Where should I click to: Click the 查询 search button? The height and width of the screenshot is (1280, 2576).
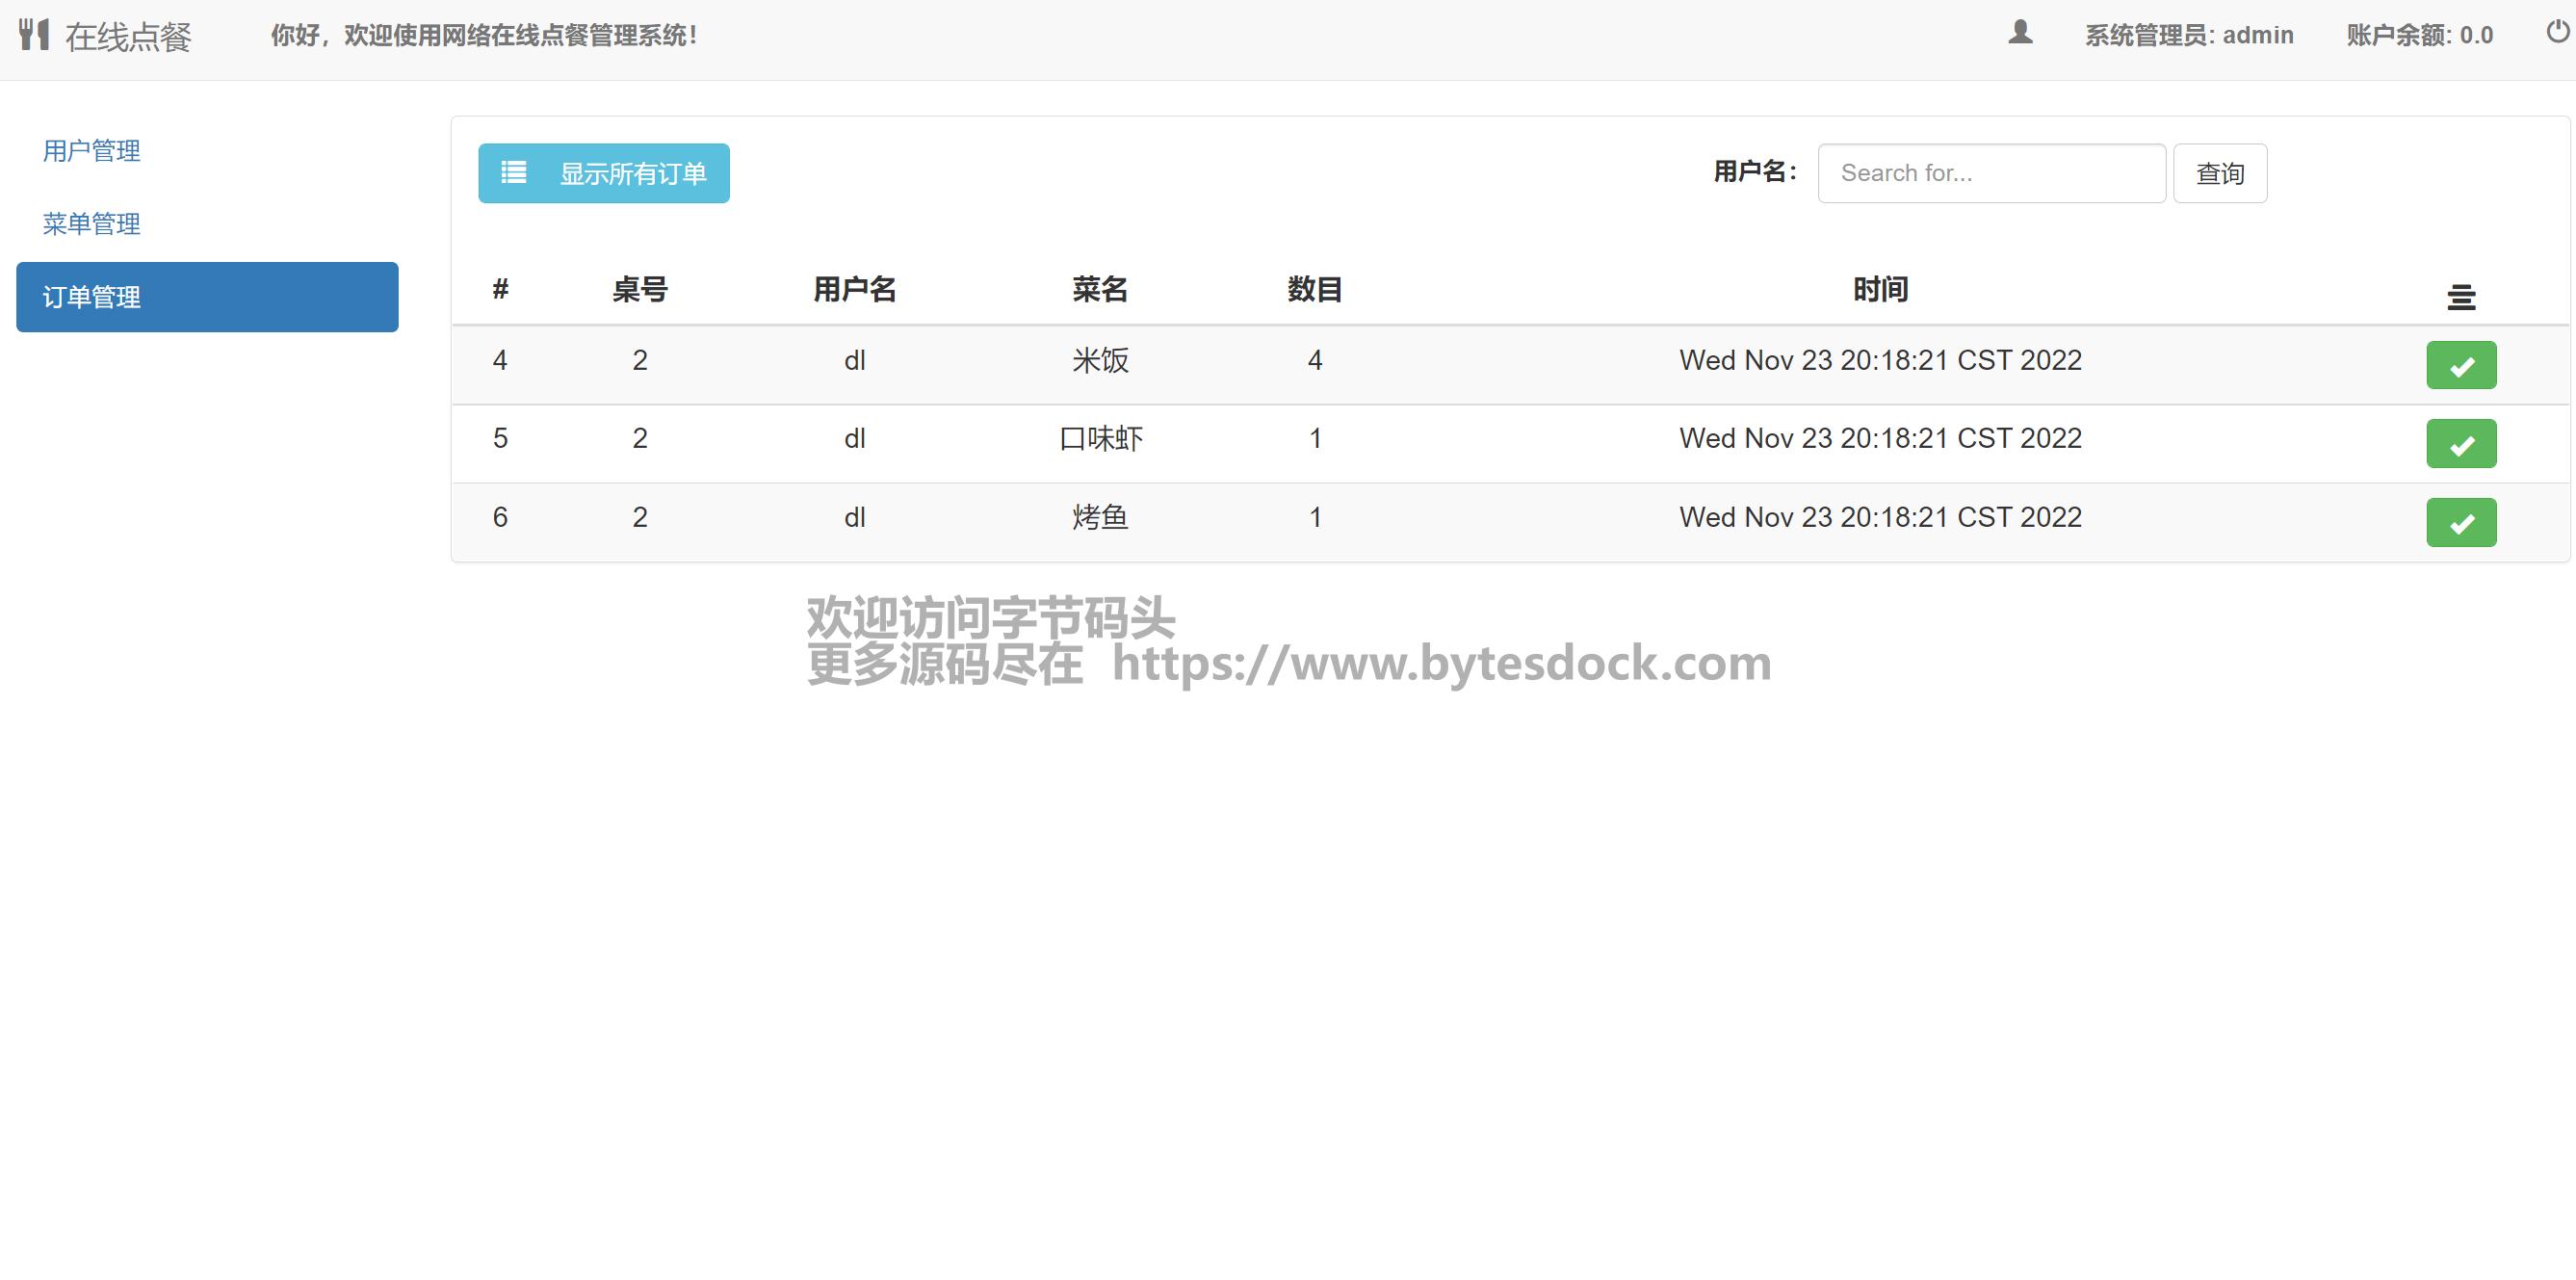[x=2219, y=174]
